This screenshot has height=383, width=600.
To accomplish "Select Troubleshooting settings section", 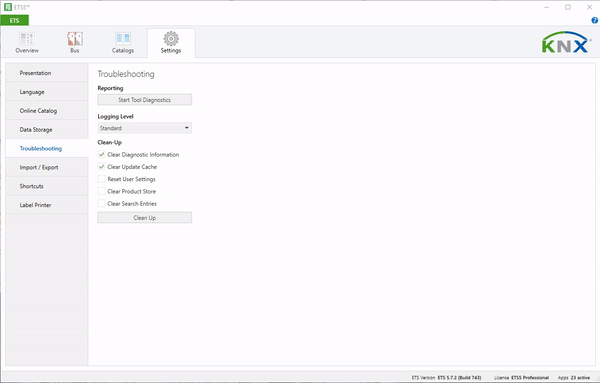I will 47,148.
